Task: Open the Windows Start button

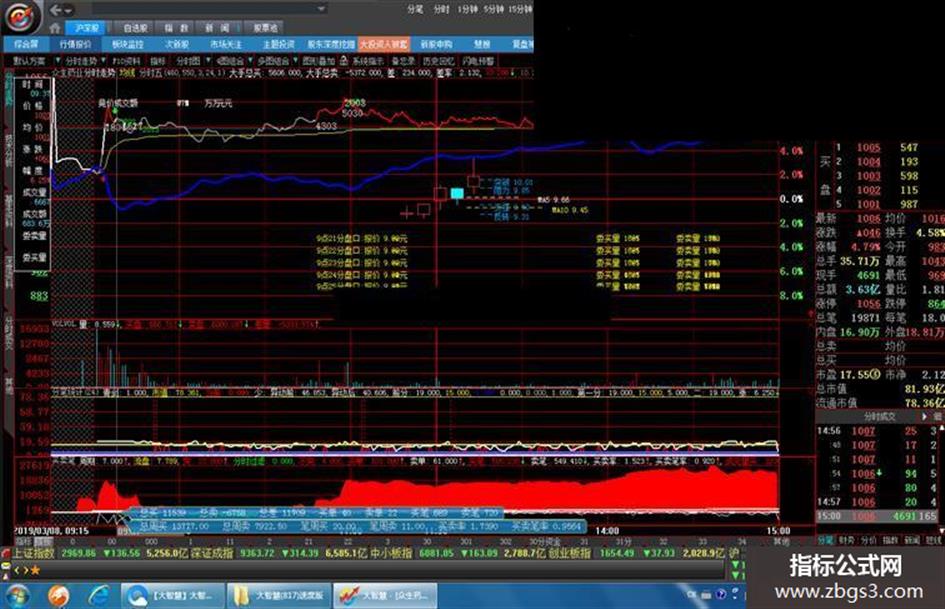Action: click(17, 596)
